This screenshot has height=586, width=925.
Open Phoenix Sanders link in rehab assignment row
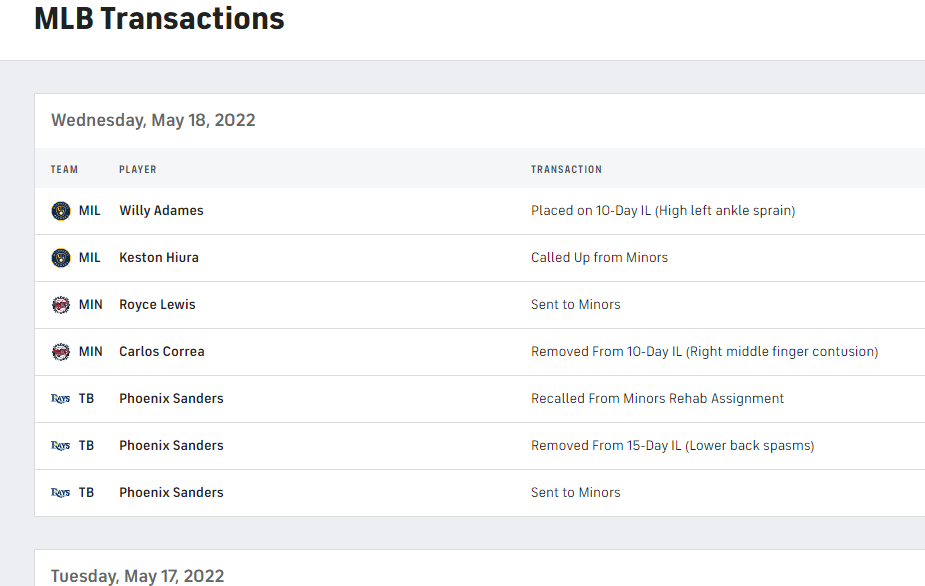pos(171,399)
